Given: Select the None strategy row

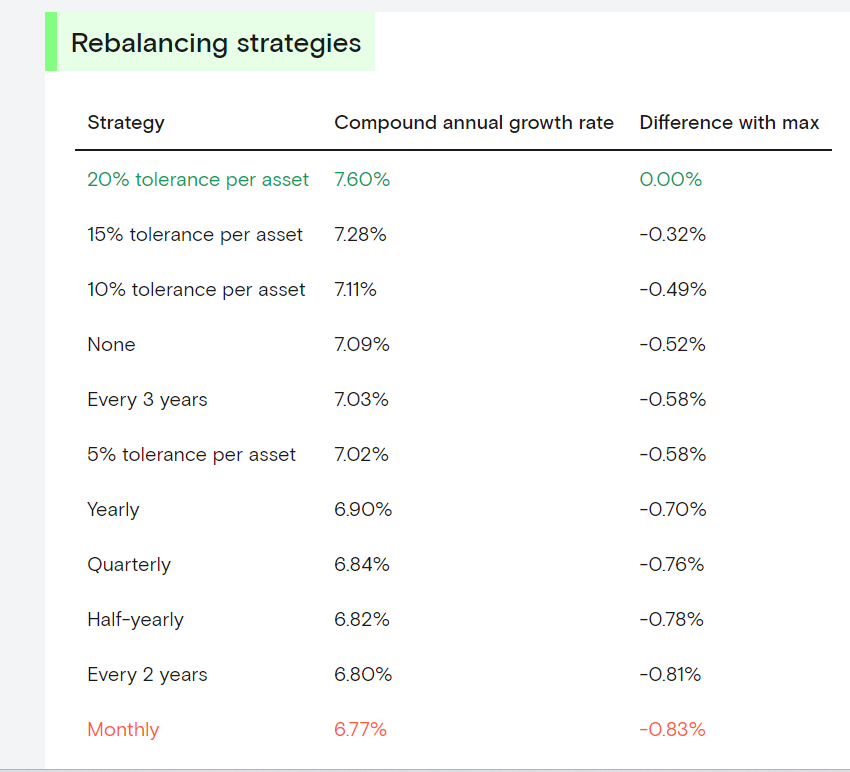Looking at the screenshot, I should [x=111, y=345].
